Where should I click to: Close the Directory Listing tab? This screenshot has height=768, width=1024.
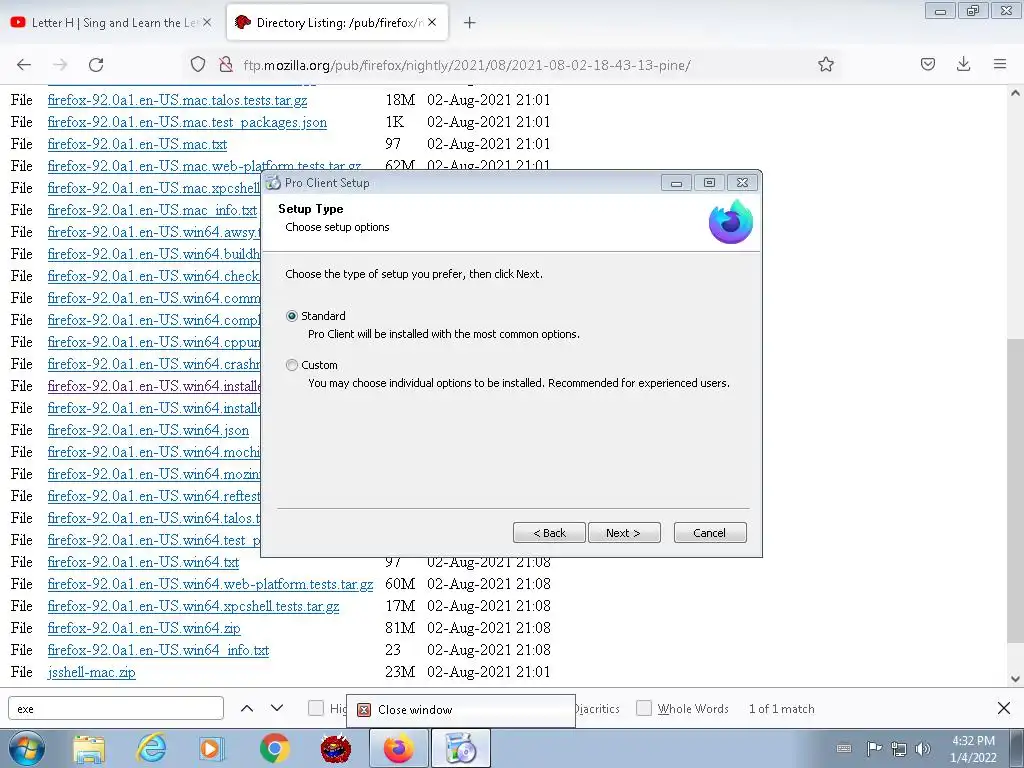coord(432,22)
